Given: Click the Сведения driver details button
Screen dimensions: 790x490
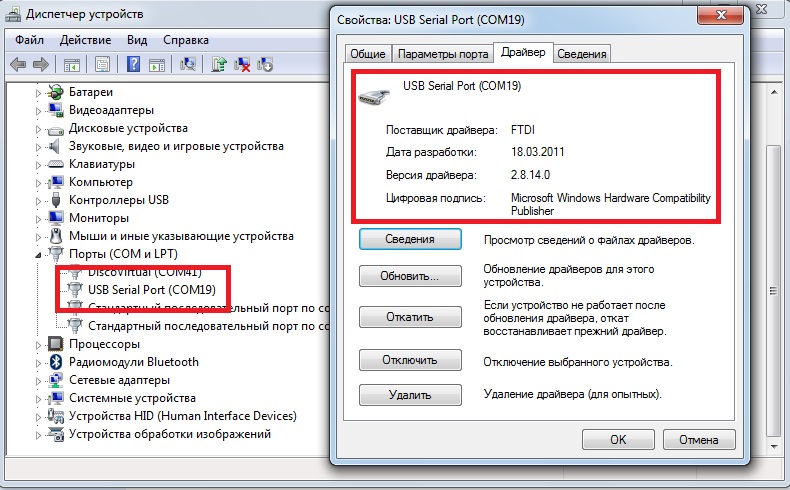Looking at the screenshot, I should 410,239.
